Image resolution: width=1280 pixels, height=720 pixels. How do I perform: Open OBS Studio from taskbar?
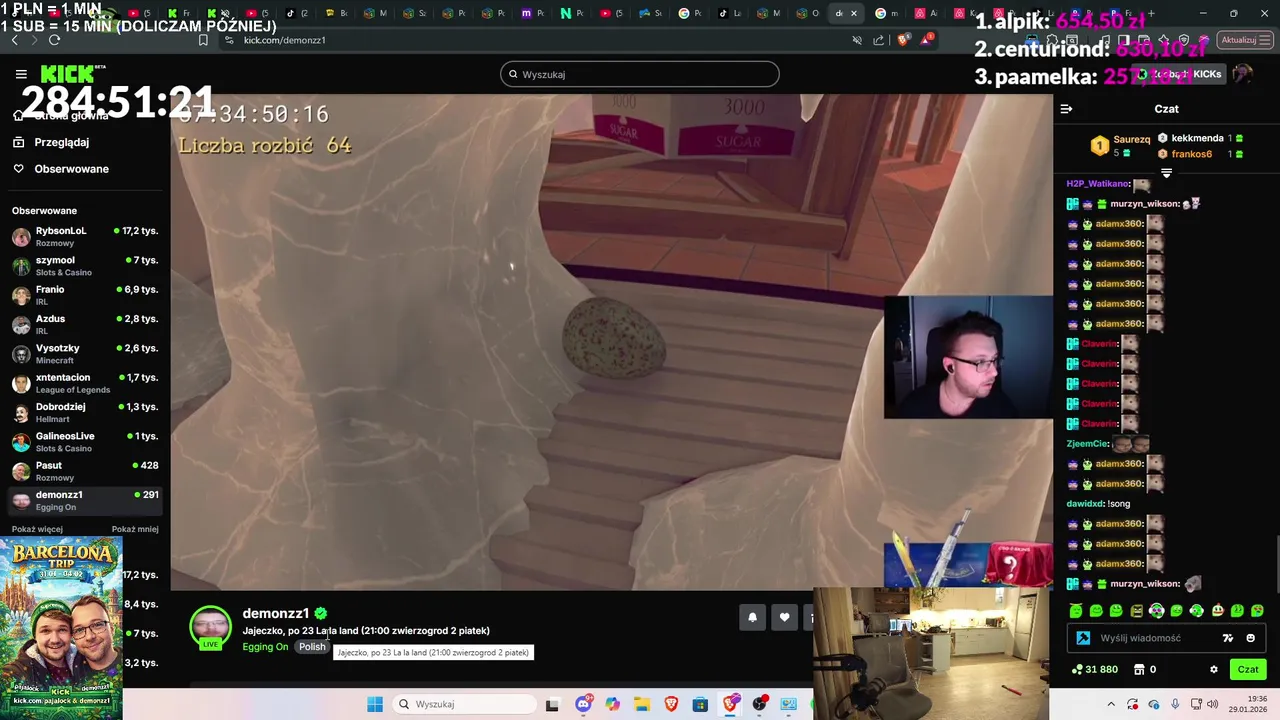click(761, 704)
